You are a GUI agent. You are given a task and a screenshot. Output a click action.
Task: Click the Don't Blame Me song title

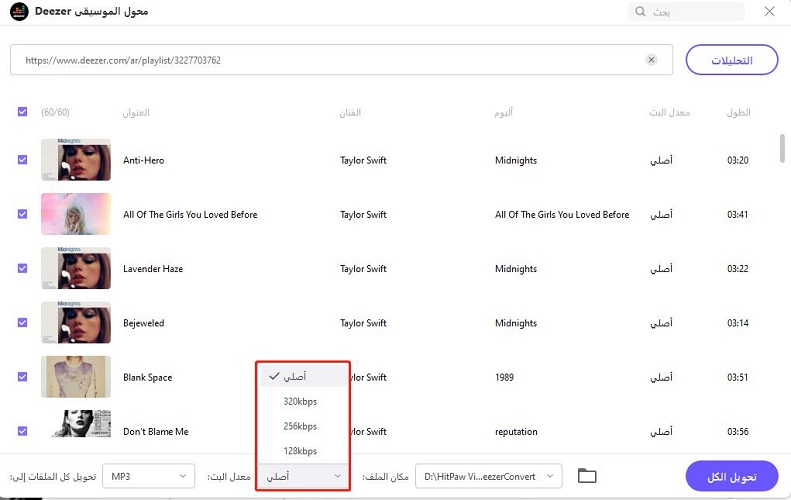tap(156, 432)
